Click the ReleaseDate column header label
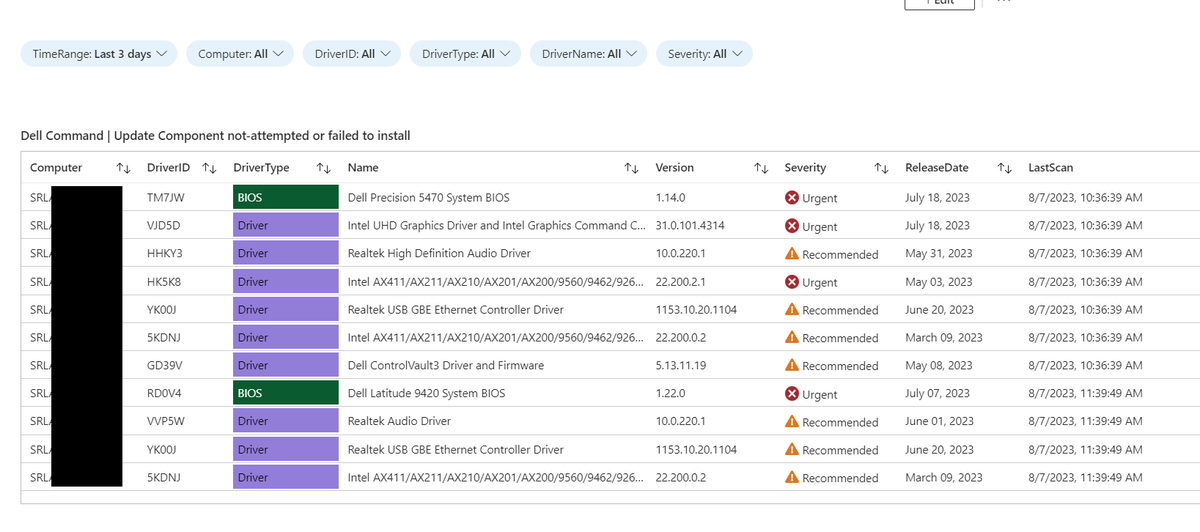Viewport: 1200px width, 532px height. tap(937, 168)
